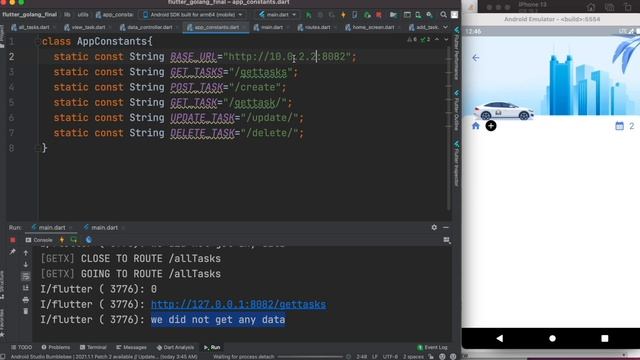The image size is (640, 360).
Task: Toggle scroll to end in console
Action: [x=26, y=288]
